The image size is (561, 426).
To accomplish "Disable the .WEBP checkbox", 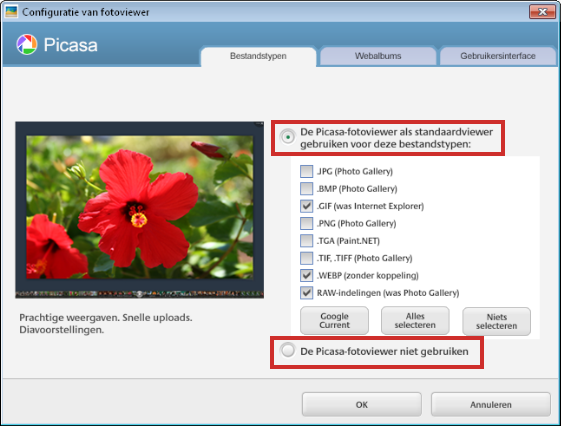I will [x=306, y=275].
